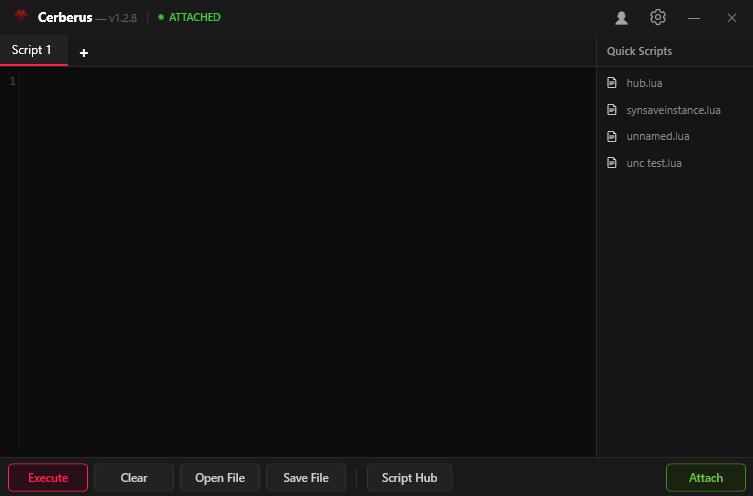Click inside the script editor area
The height and width of the screenshot is (496, 753).
[307, 262]
